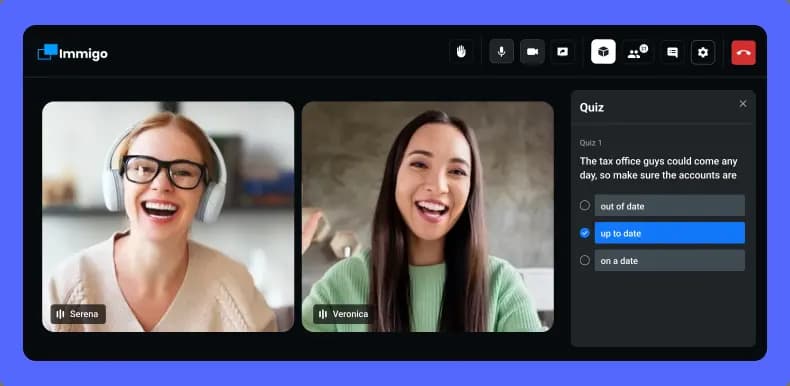
Task: Click the Immigo logo
Action: (x=73, y=52)
